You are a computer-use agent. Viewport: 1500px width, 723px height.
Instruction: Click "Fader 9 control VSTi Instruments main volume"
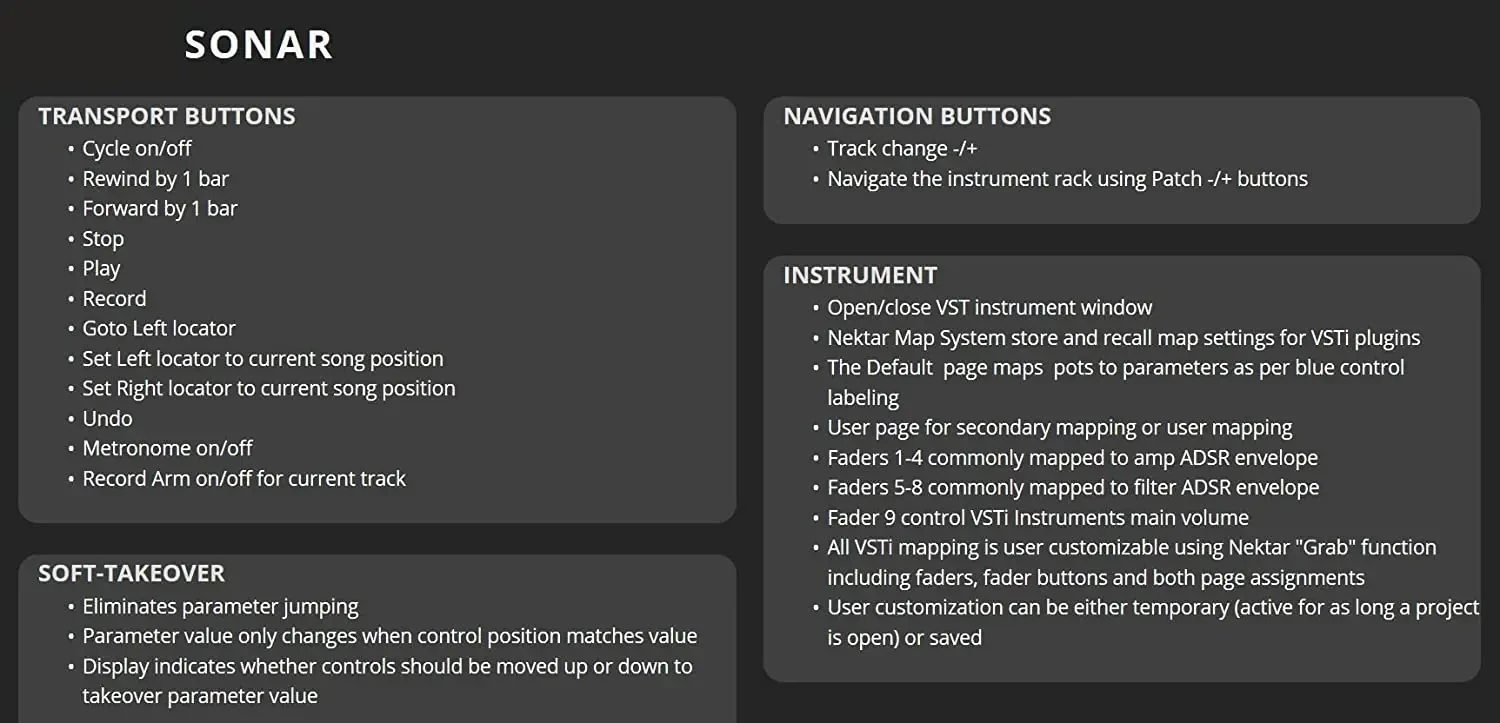[x=1037, y=517]
